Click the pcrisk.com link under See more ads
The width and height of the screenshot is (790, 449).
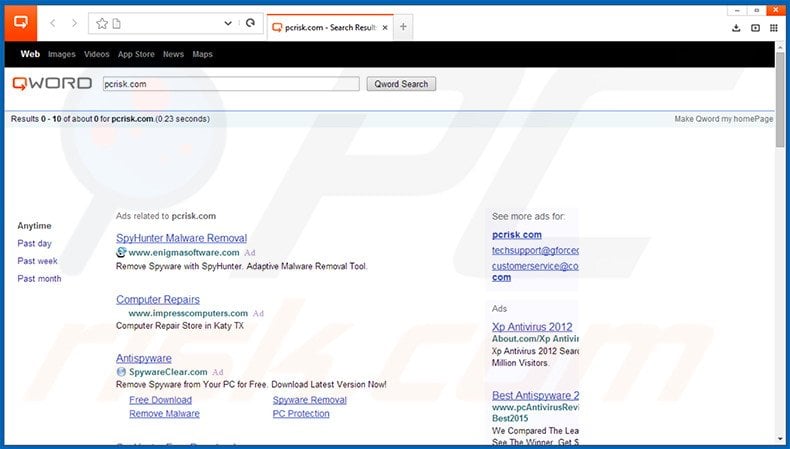click(517, 235)
